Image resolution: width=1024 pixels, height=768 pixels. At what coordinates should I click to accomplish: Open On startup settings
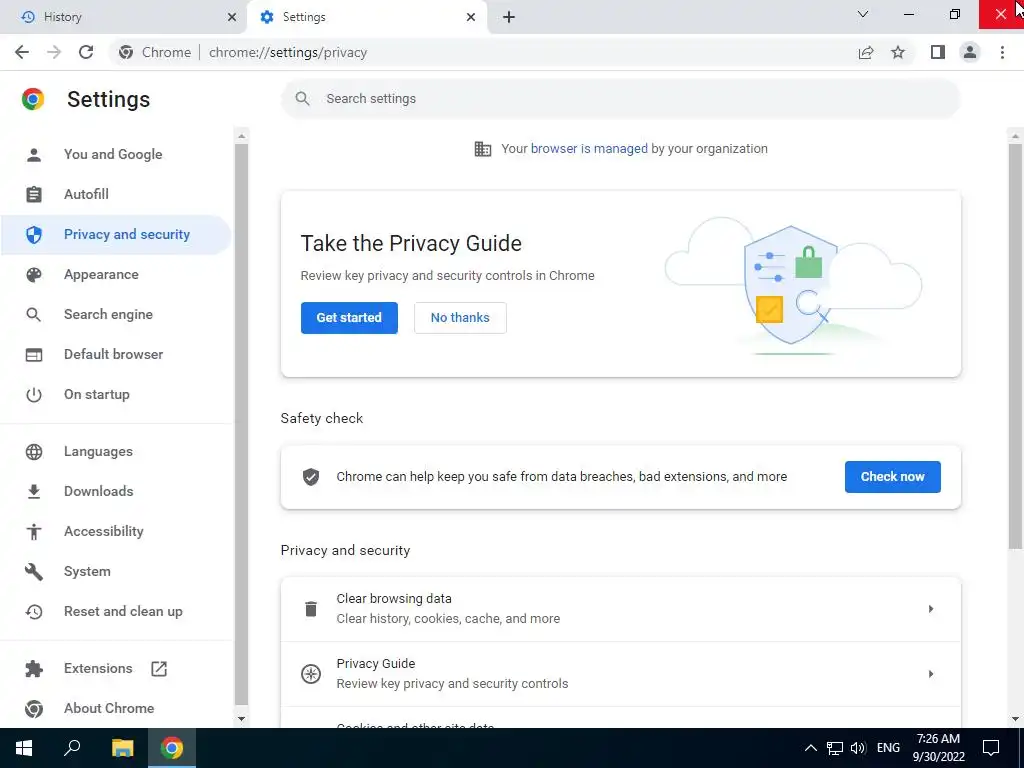pos(116,394)
